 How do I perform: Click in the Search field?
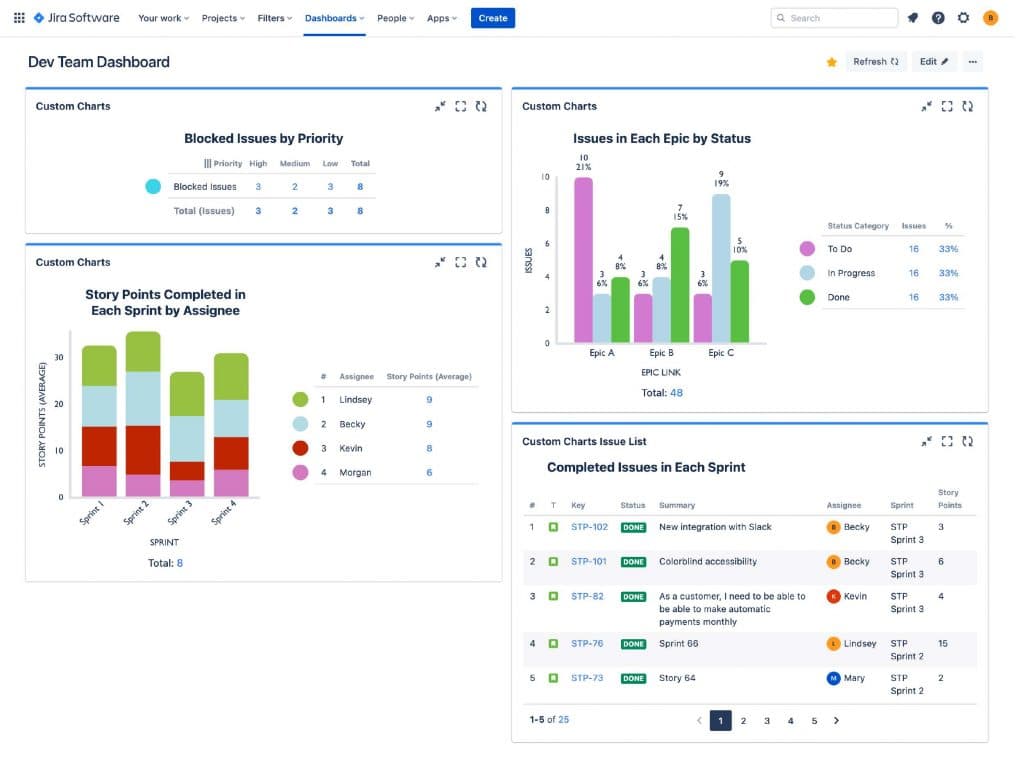point(834,18)
